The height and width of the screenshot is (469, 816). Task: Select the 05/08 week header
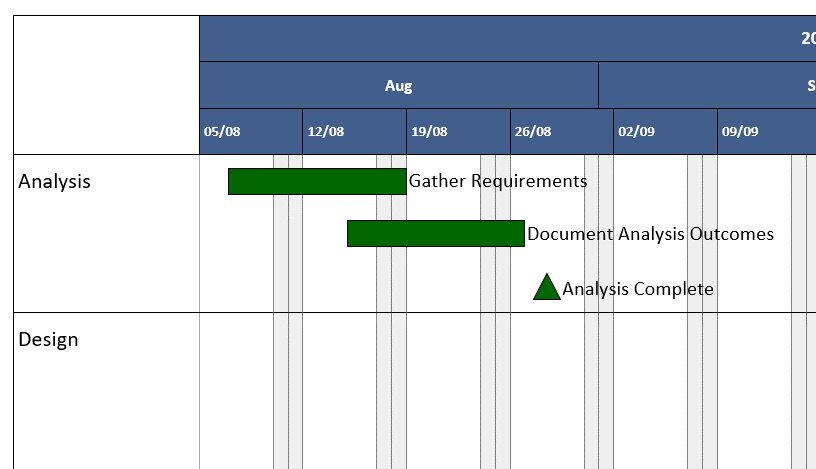point(250,131)
